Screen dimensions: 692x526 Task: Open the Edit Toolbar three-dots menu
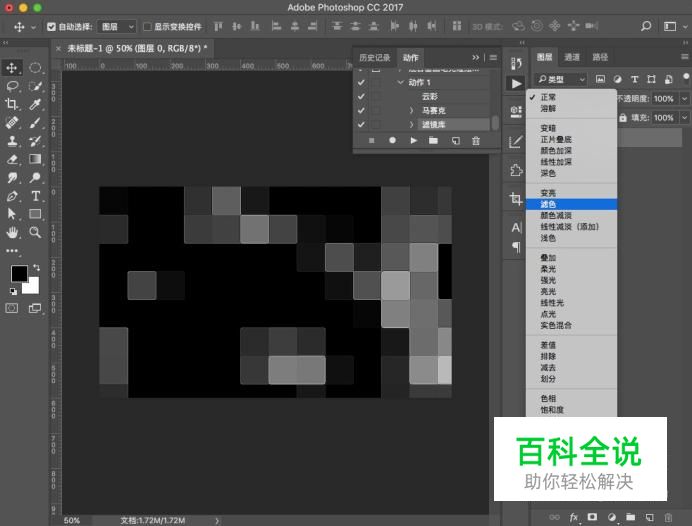tap(12, 251)
